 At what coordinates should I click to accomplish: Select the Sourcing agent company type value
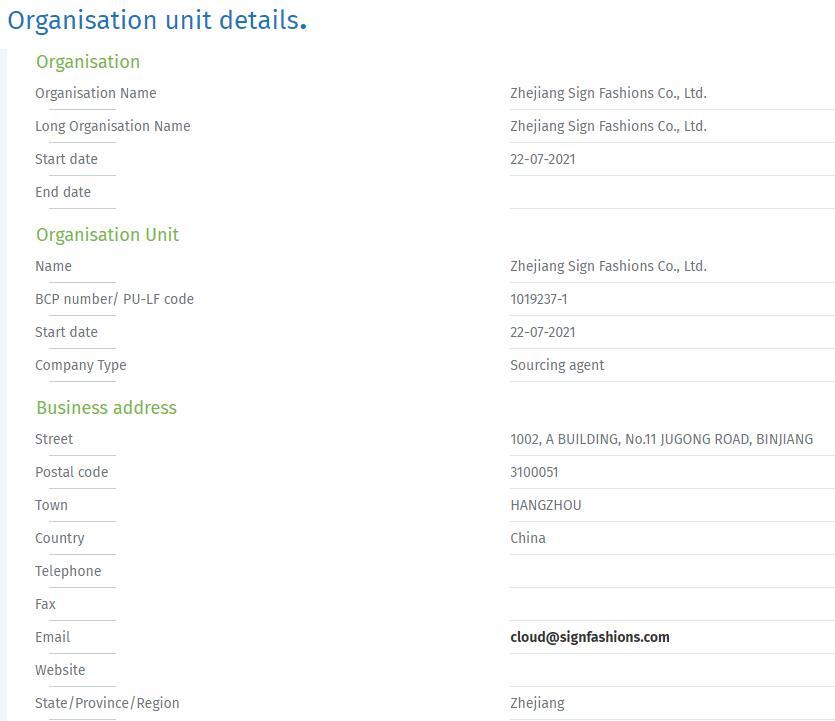click(x=557, y=365)
